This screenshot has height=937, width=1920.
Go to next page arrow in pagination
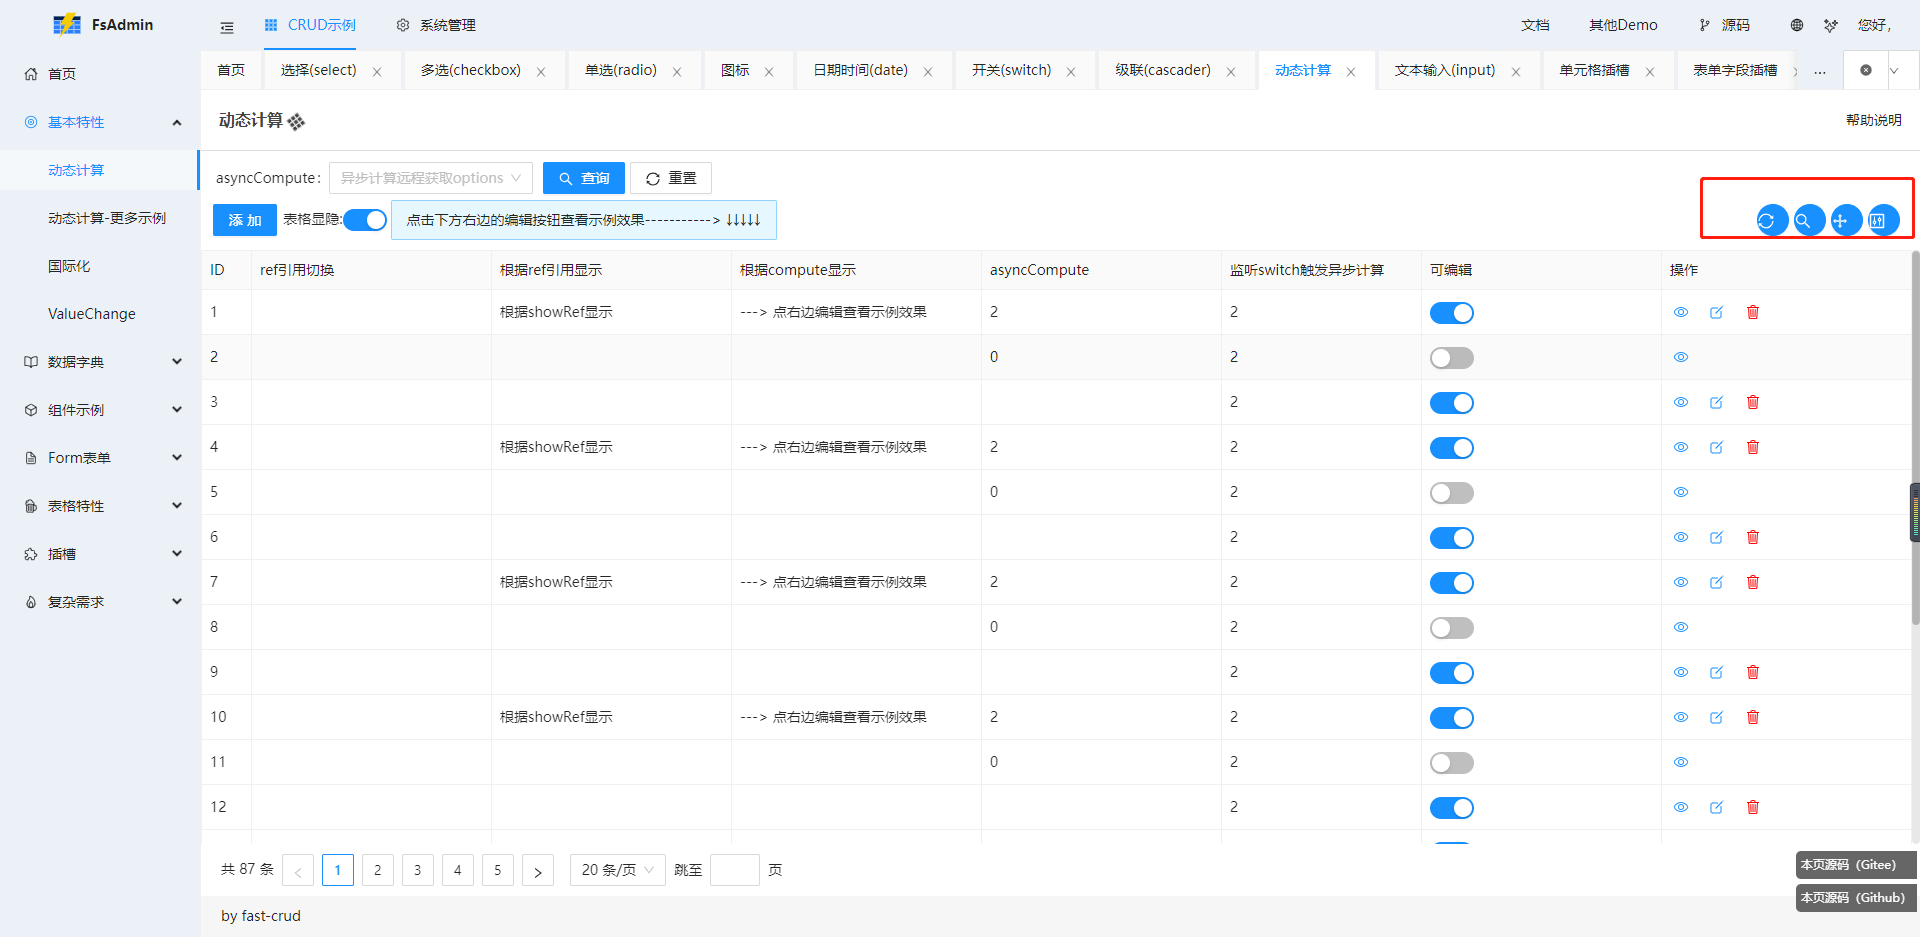[538, 870]
